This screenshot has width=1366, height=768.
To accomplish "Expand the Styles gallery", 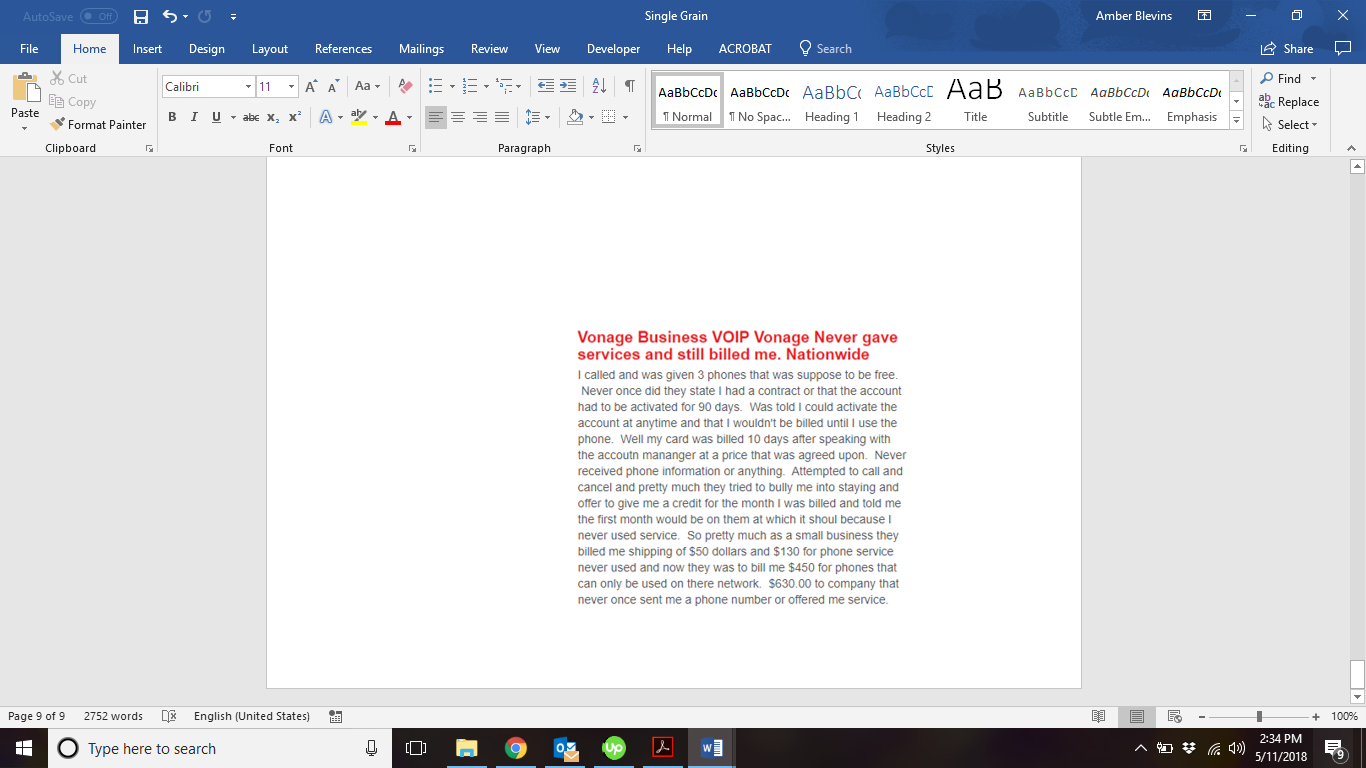I will 1237,121.
